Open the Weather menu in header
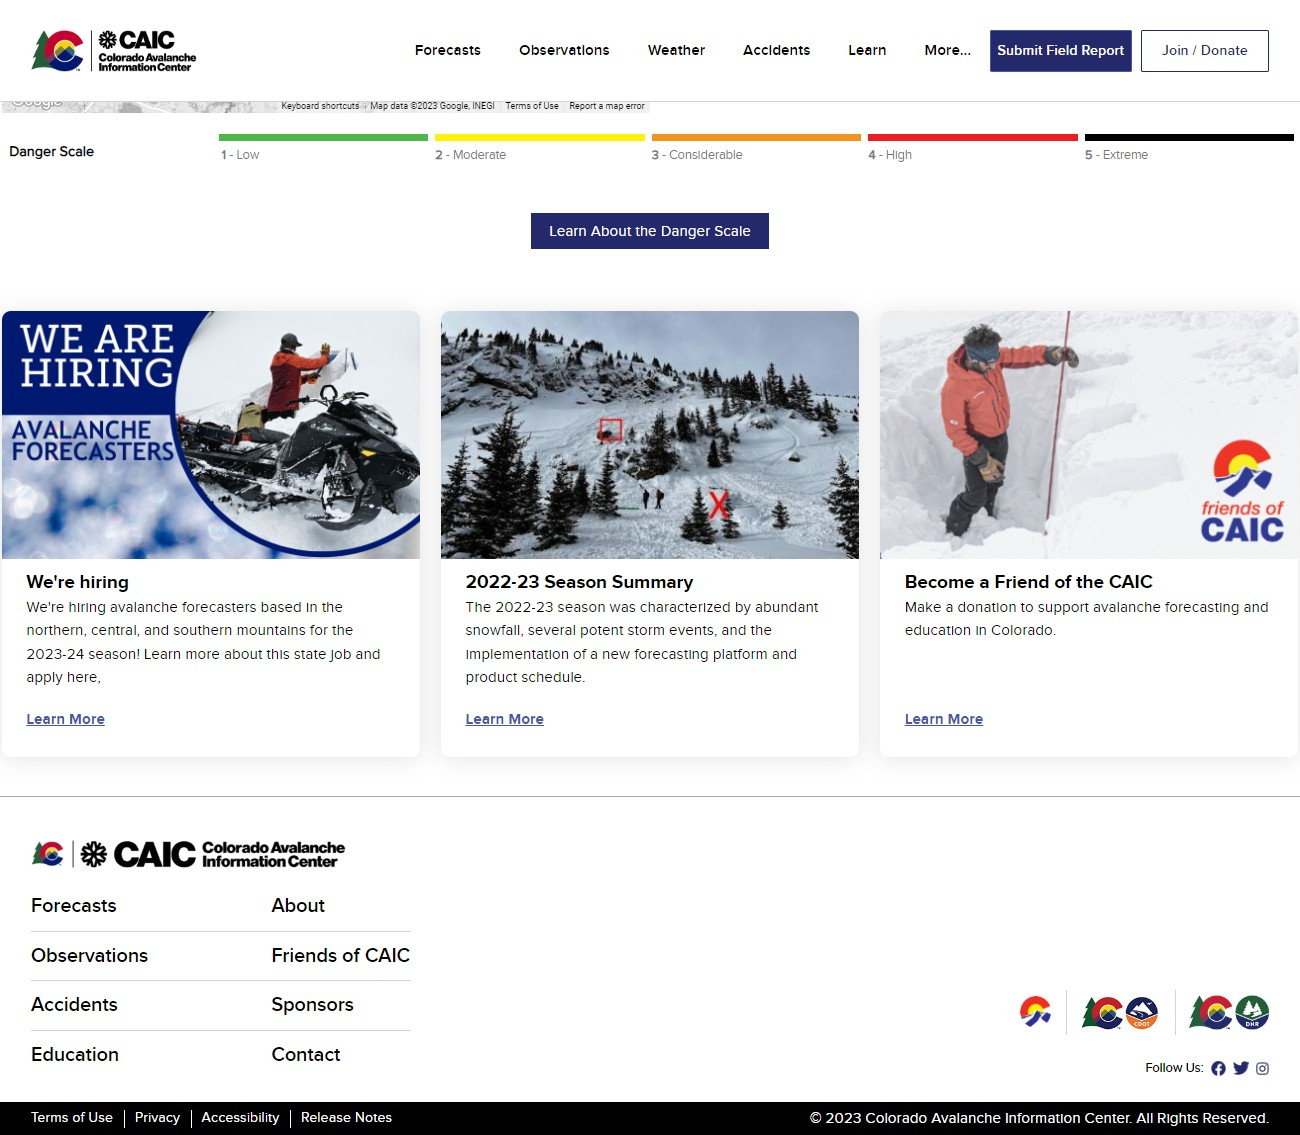 (676, 50)
